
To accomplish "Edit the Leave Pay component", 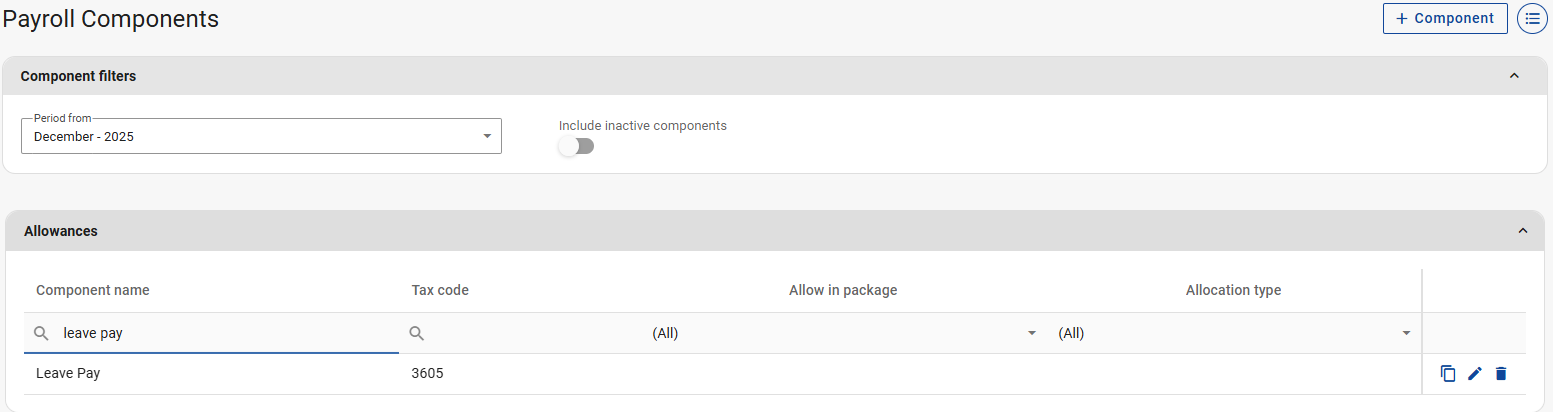I will [1474, 374].
